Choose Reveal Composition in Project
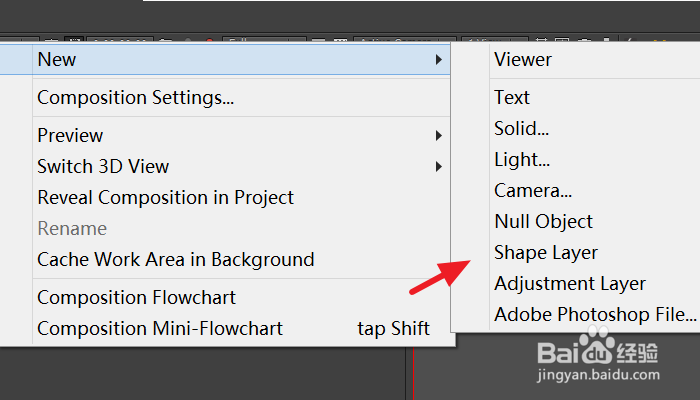 [165, 197]
